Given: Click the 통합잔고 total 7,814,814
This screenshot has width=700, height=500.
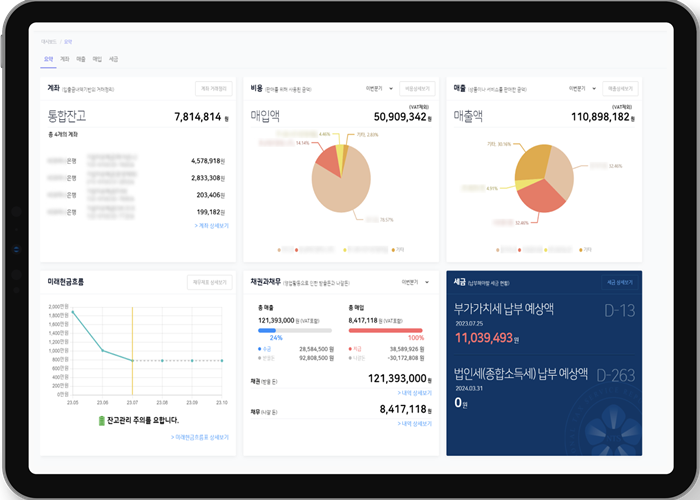Looking at the screenshot, I should click(x=198, y=117).
